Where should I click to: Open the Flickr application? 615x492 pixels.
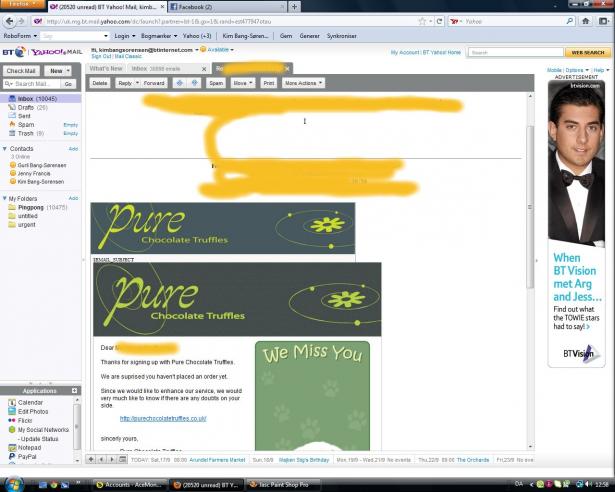click(25, 421)
